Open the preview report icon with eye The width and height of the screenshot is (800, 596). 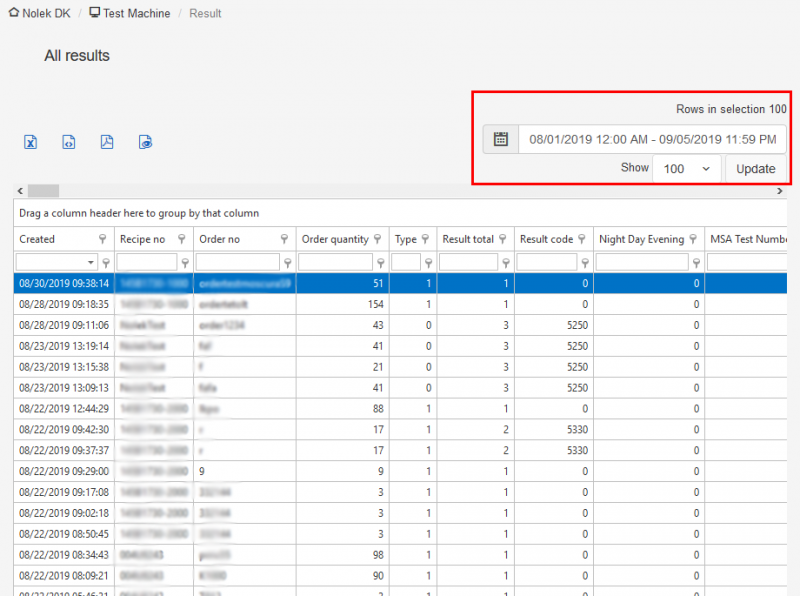(145, 142)
